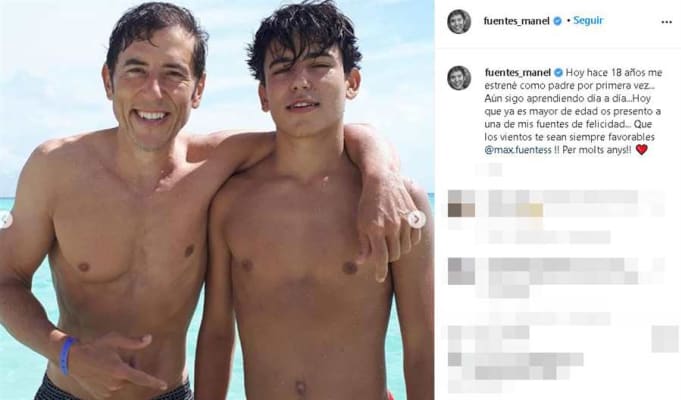Click the main beach photo

[x=217, y=200]
